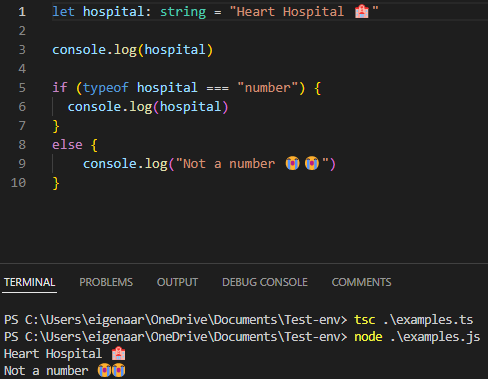Select the DEBUG CONSOLE tab
Screen dimensions: 488x379
(265, 282)
